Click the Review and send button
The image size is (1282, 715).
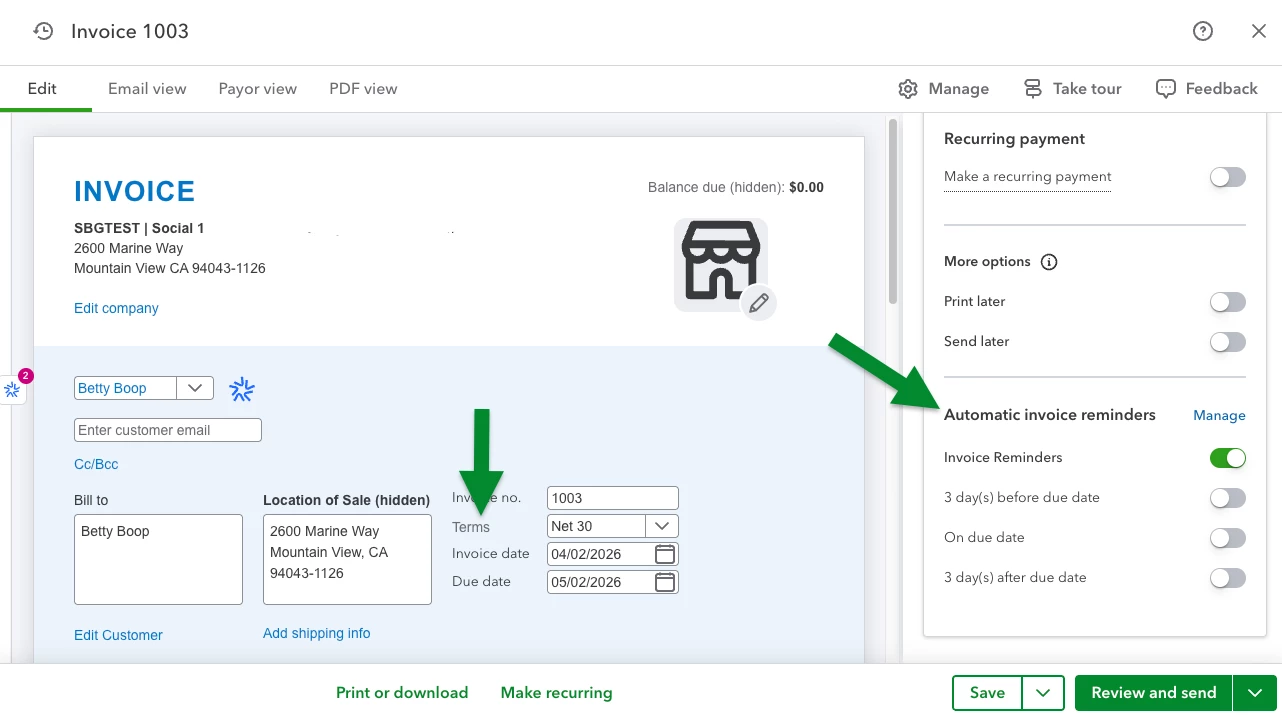[1154, 693]
